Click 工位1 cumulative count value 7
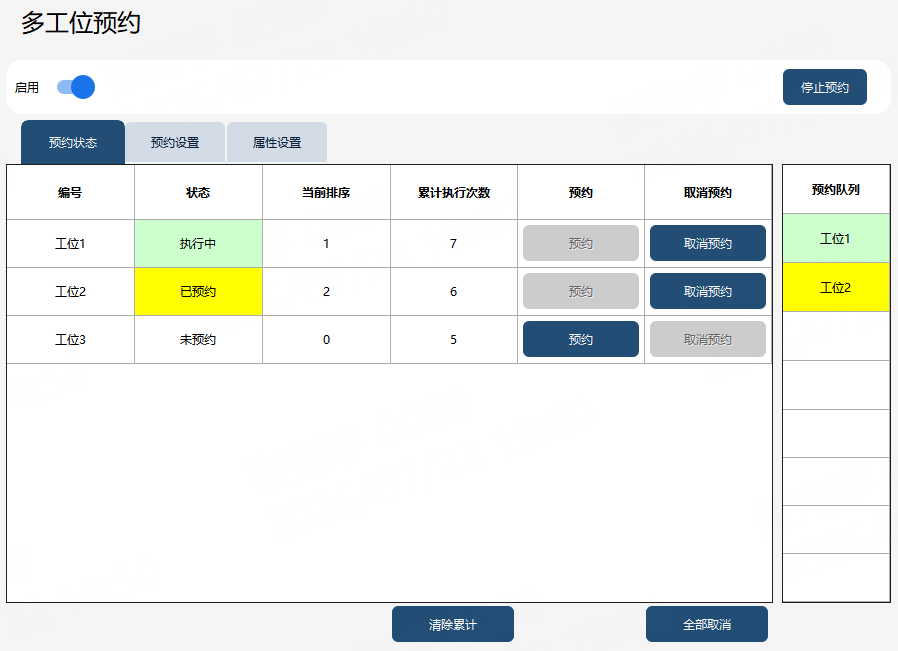This screenshot has height=651, width=898. pyautogui.click(x=454, y=243)
